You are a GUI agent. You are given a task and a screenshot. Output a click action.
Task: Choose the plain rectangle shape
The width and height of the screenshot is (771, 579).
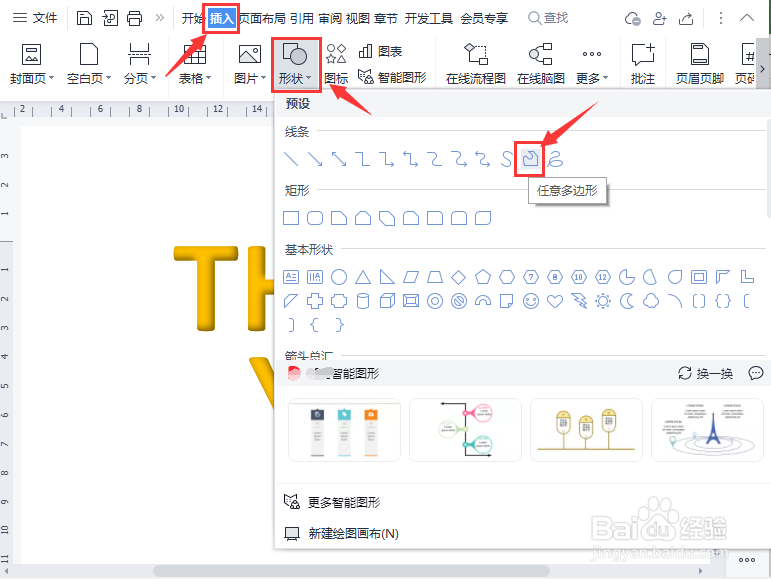point(291,218)
